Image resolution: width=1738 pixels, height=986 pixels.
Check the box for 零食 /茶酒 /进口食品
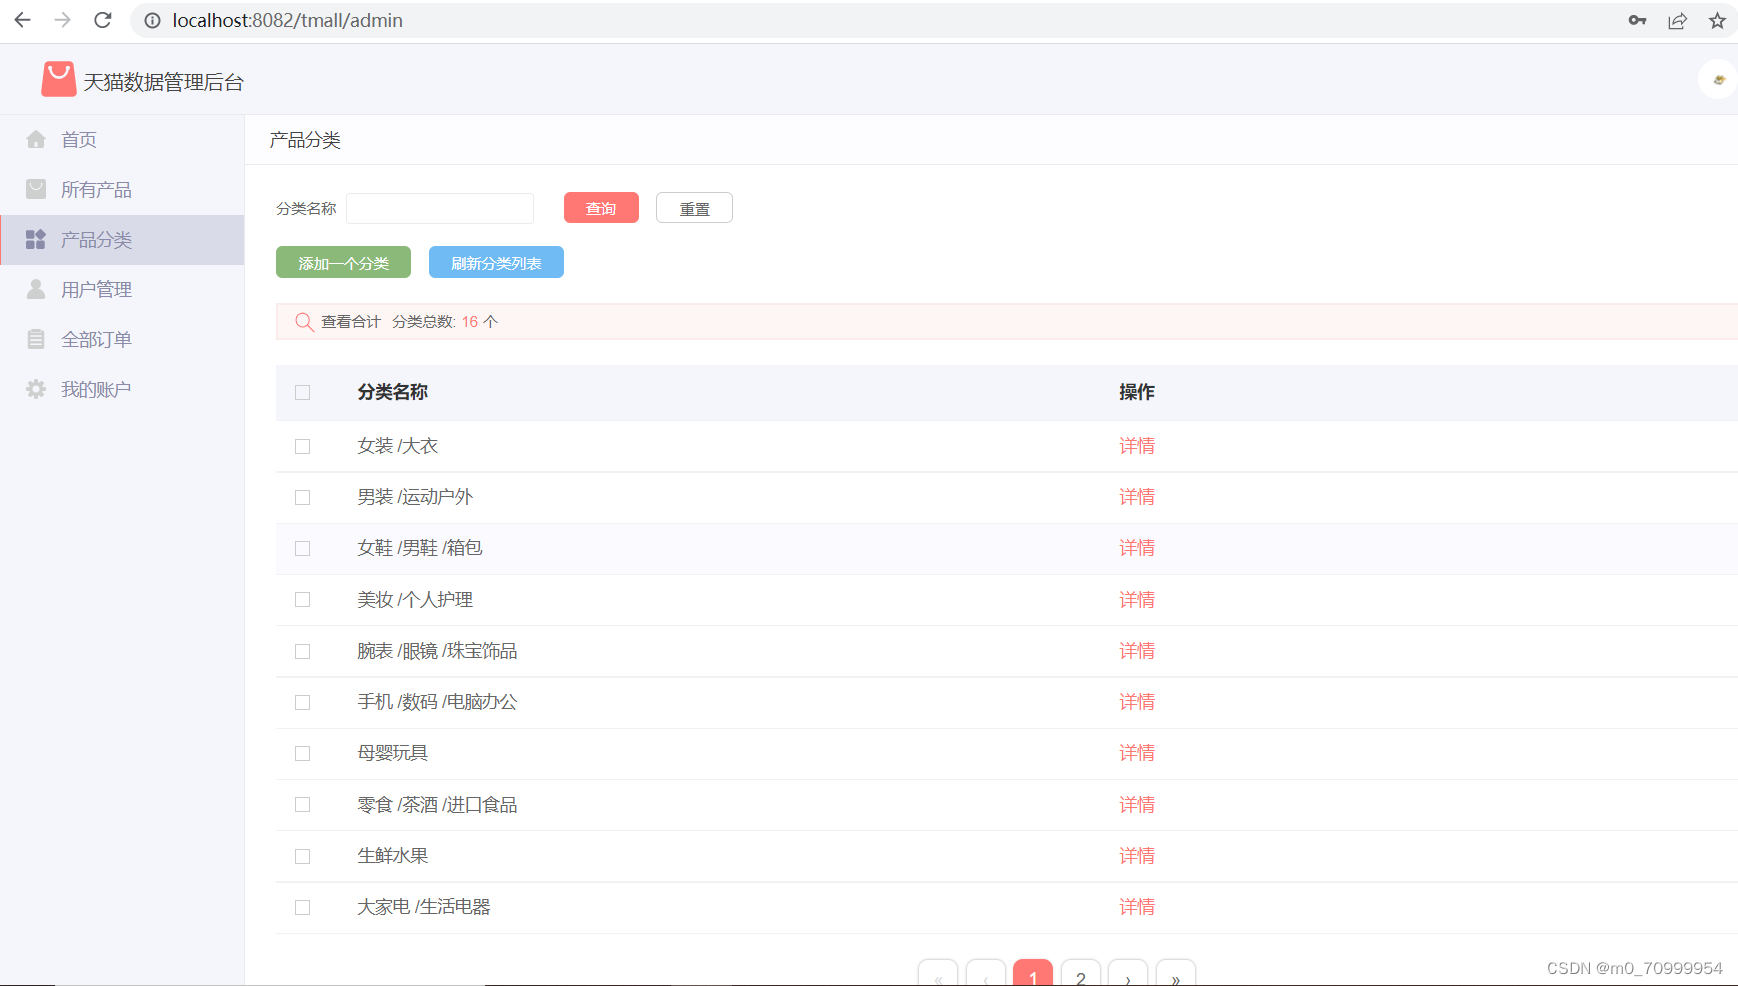(x=303, y=805)
